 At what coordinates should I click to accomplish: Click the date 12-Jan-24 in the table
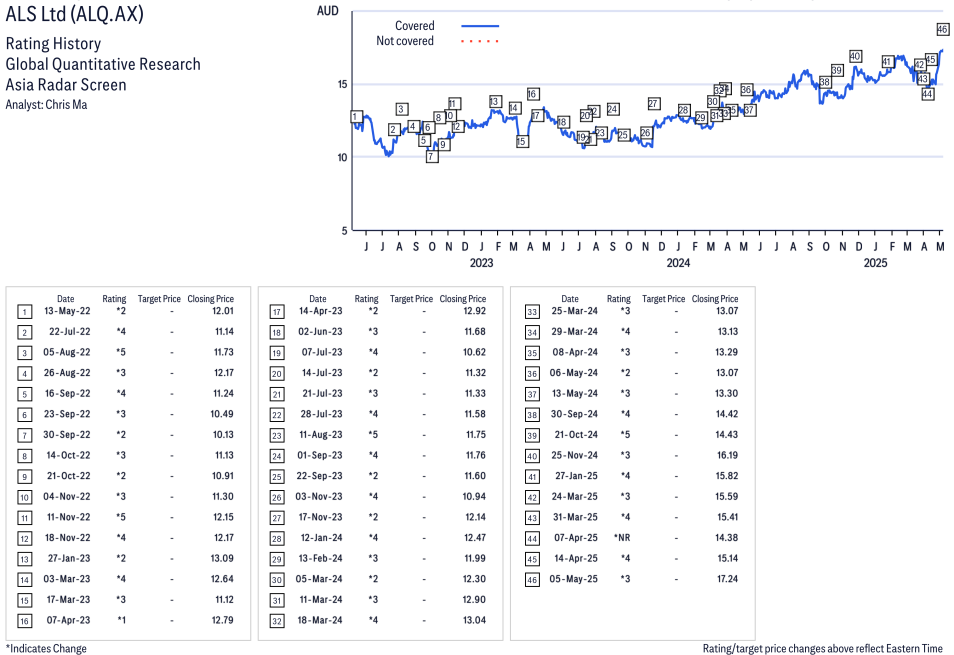tap(321, 538)
